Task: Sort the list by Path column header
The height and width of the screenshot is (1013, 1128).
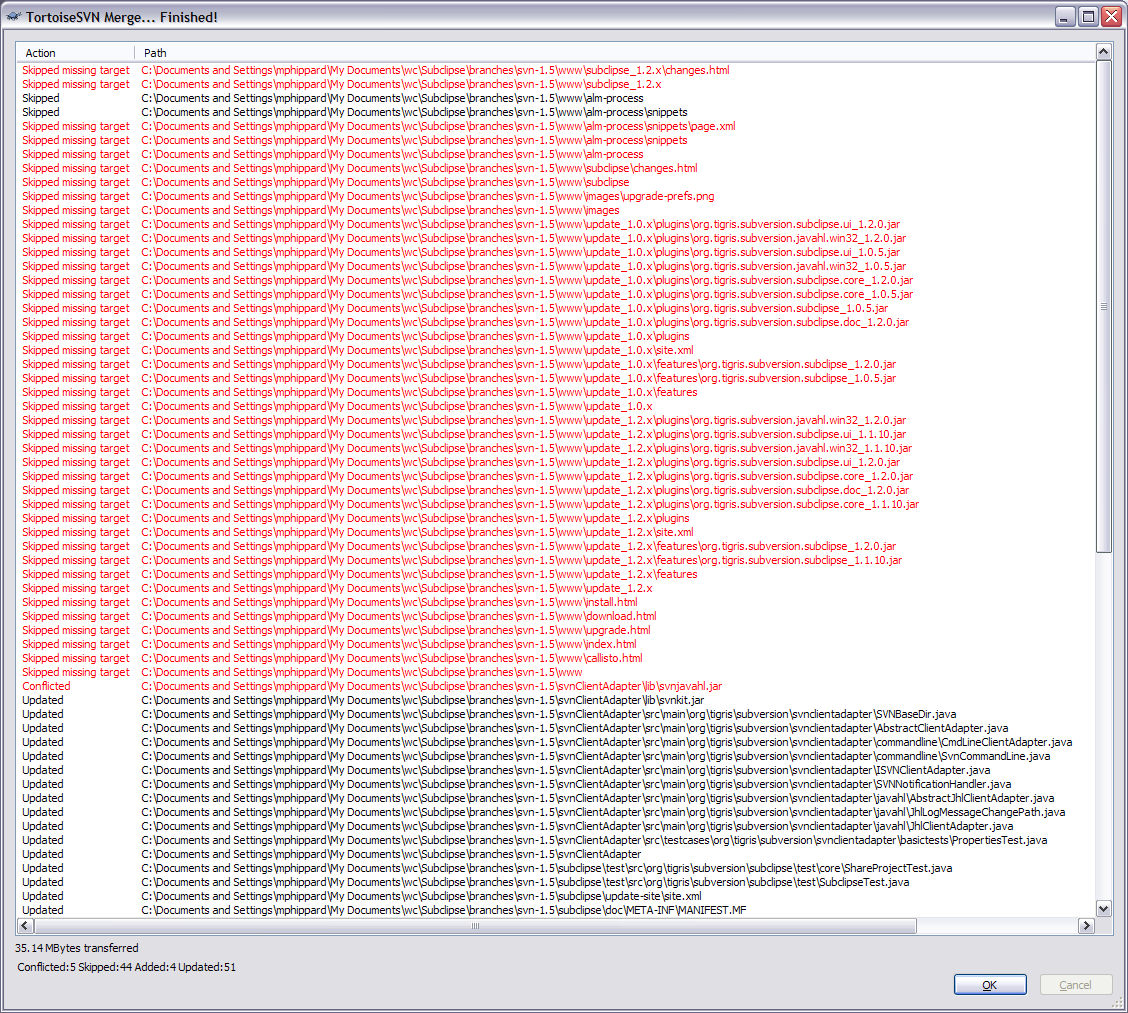Action: pyautogui.click(x=614, y=53)
